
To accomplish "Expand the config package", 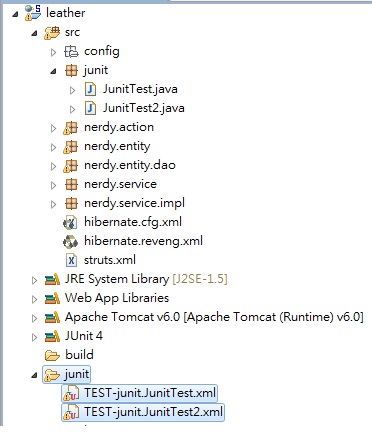I will tap(53, 52).
